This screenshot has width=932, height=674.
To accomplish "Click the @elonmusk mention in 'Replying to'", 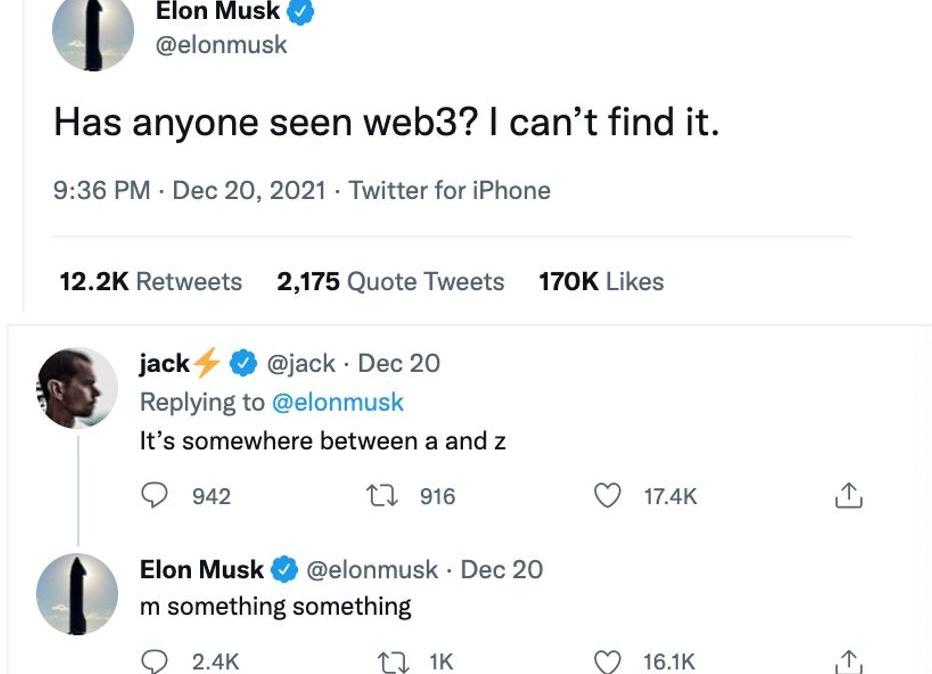I will [x=338, y=402].
